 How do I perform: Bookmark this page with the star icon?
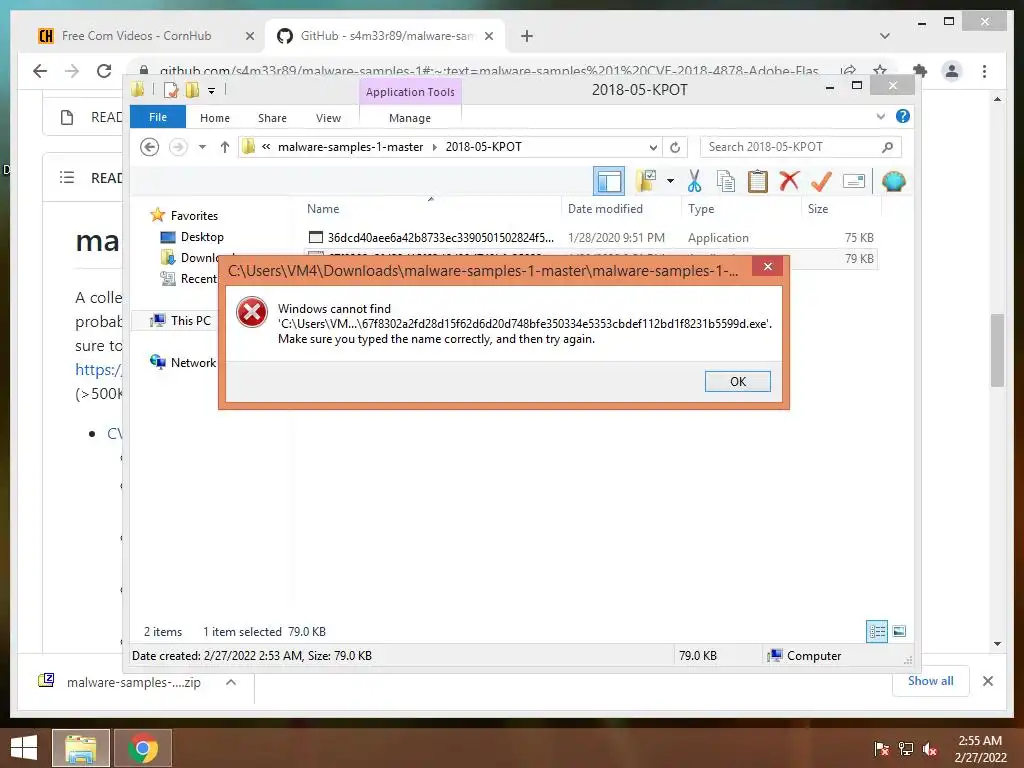click(880, 71)
